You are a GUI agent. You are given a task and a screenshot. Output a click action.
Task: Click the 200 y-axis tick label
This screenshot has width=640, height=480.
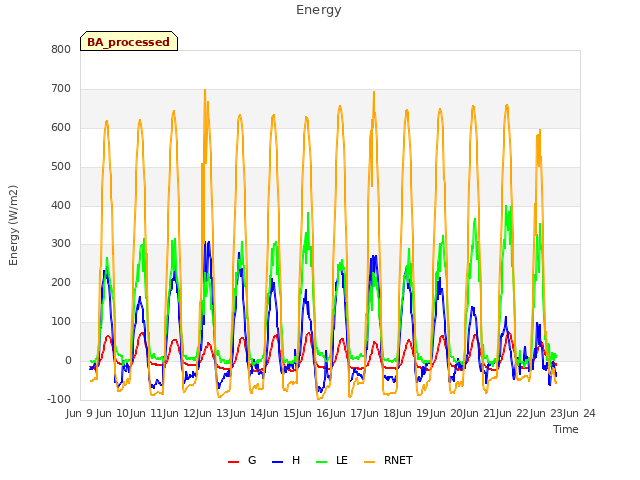point(61,282)
